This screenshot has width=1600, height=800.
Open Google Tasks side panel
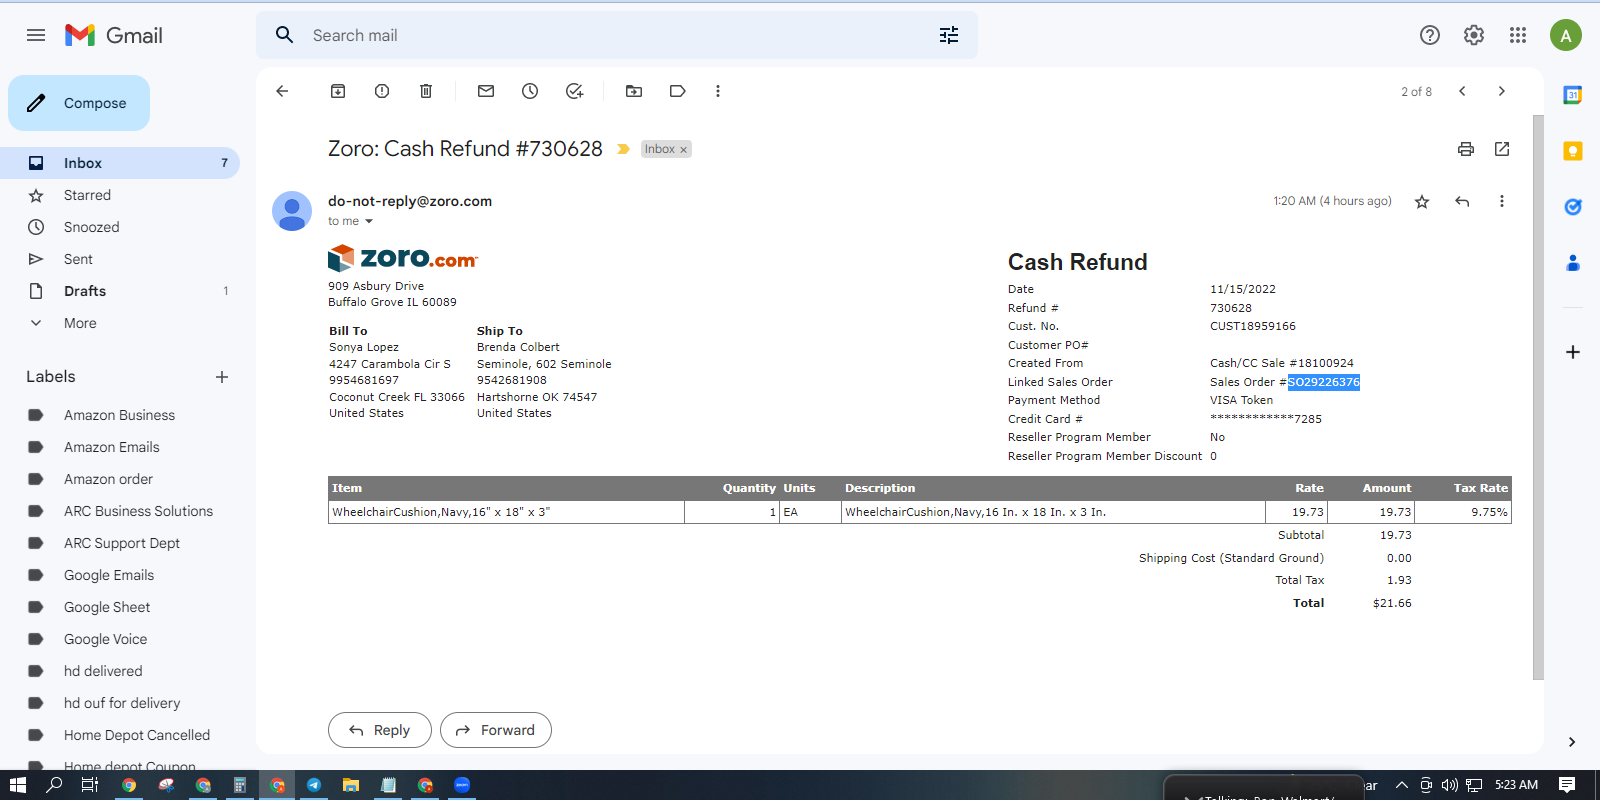[x=1573, y=207]
